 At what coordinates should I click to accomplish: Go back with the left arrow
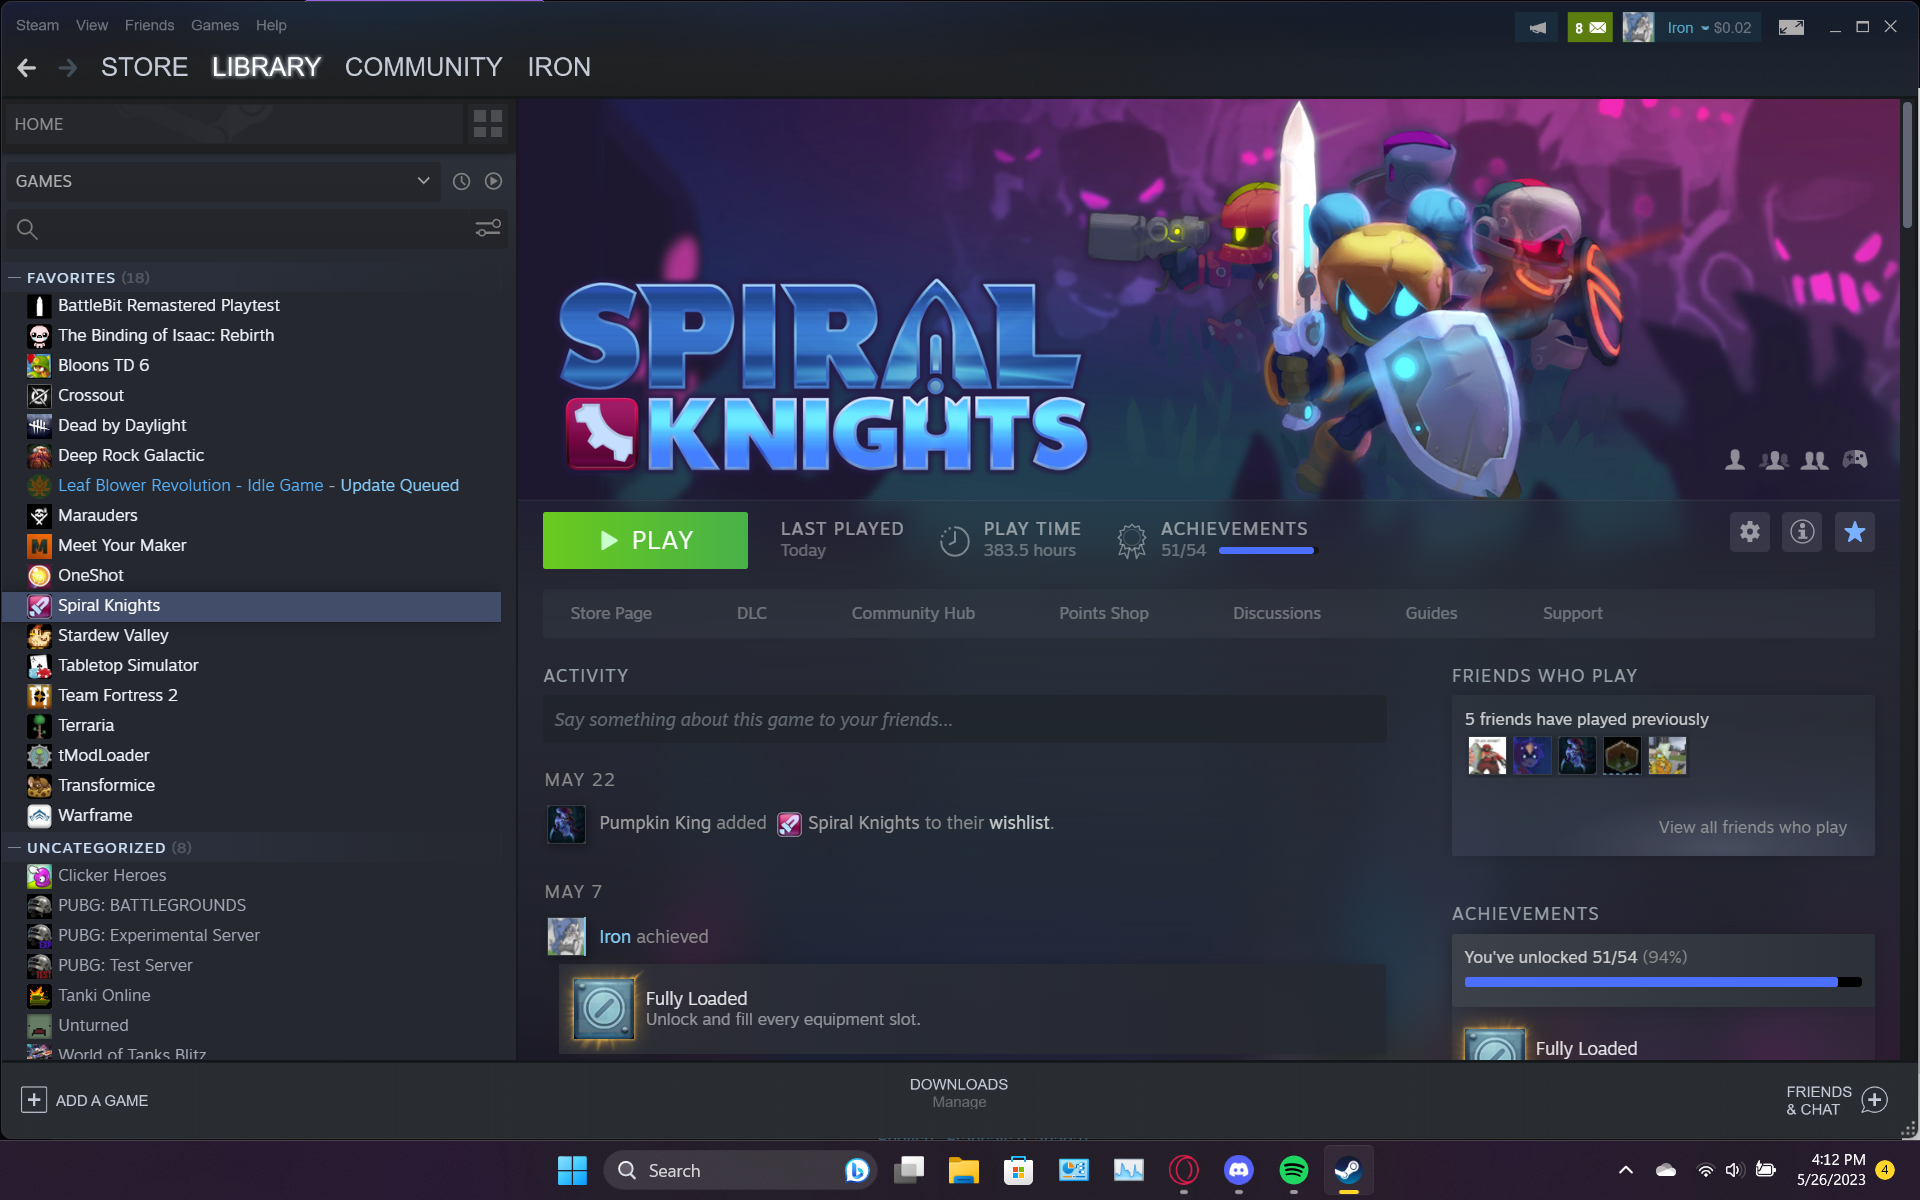[x=27, y=67]
